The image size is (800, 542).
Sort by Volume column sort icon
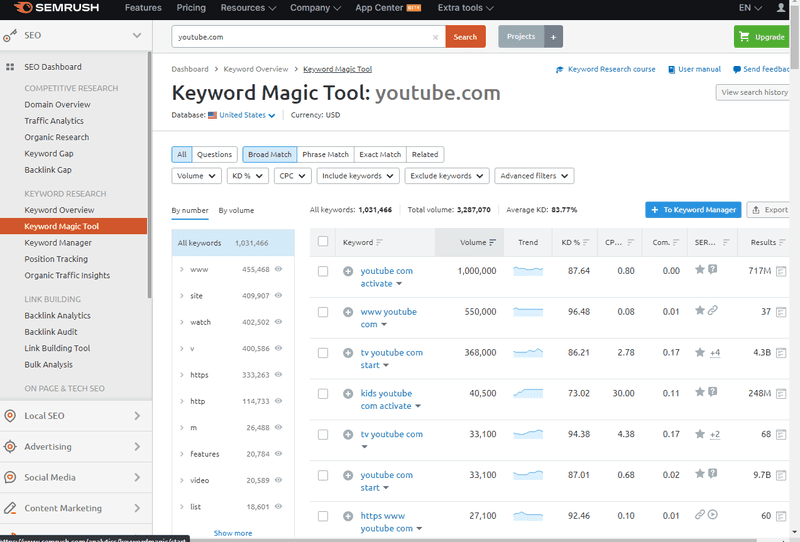[492, 242]
